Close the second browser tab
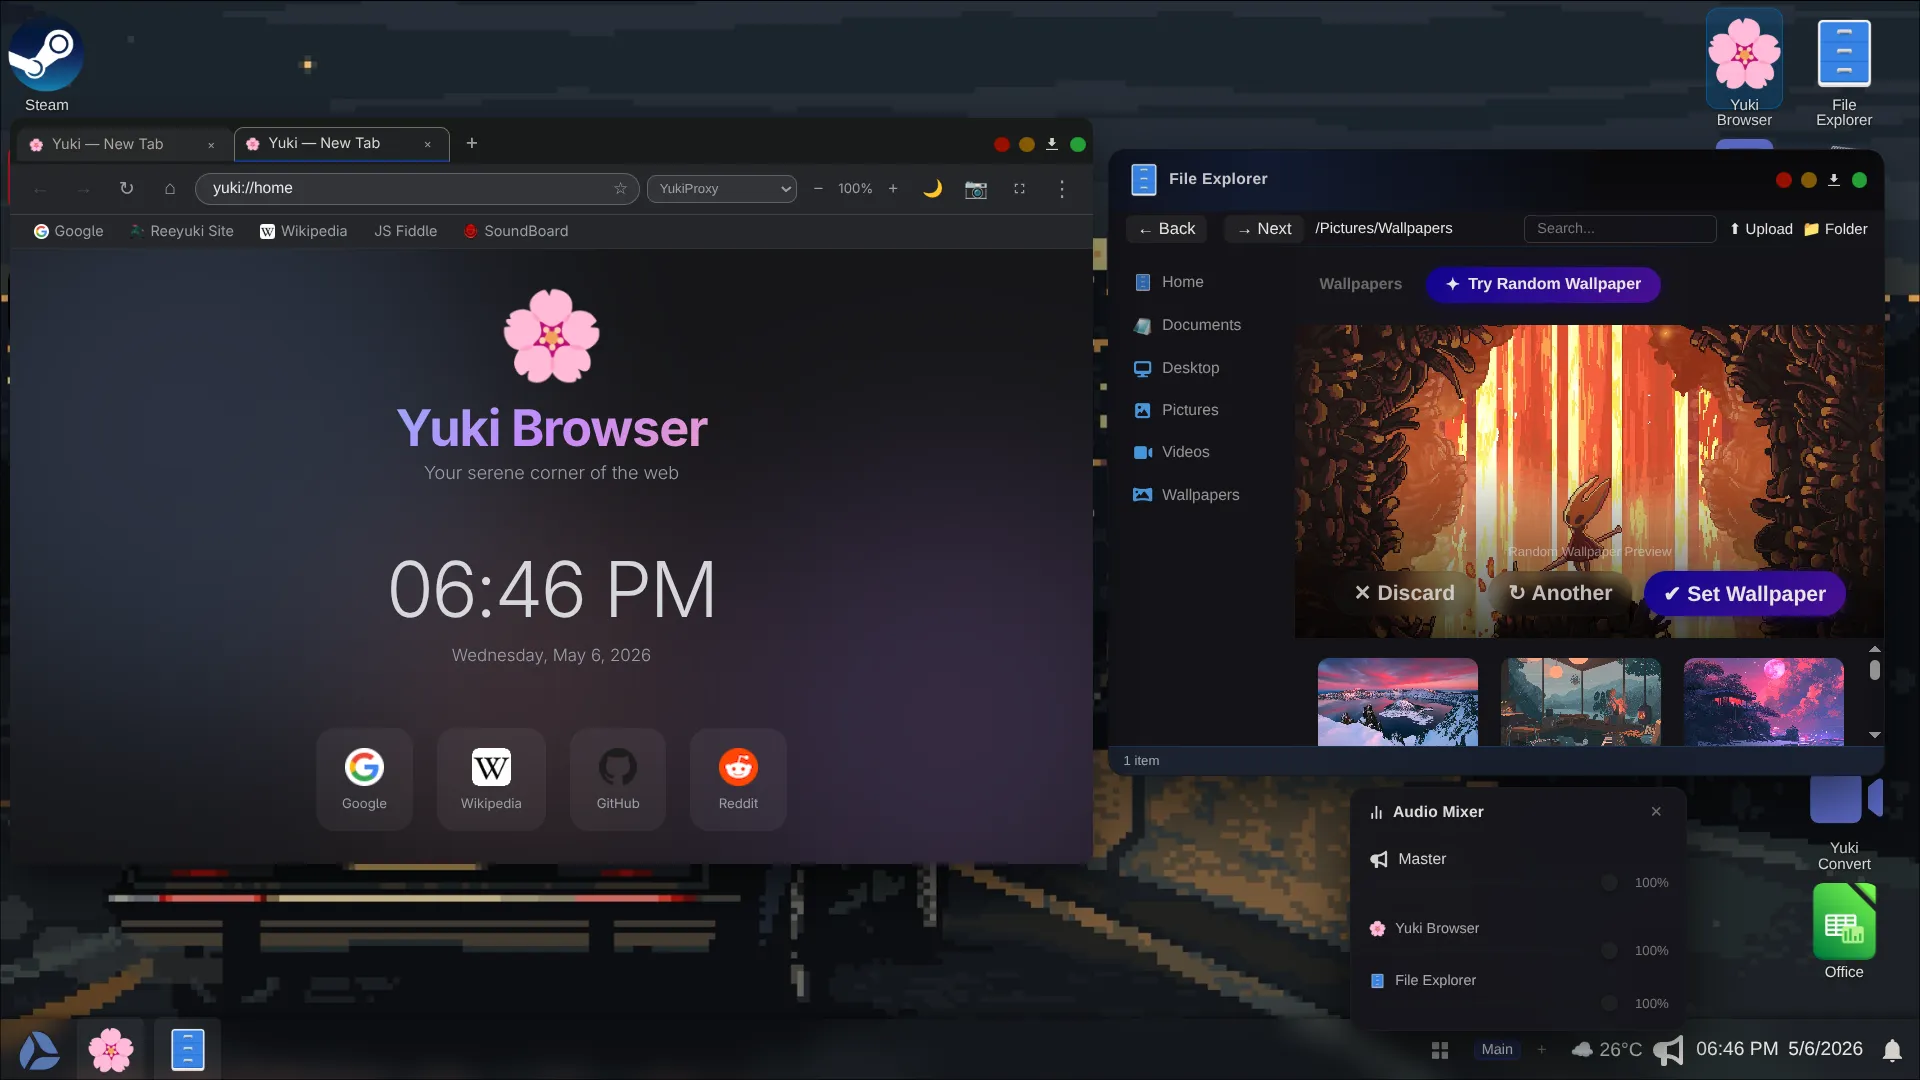 coord(428,144)
